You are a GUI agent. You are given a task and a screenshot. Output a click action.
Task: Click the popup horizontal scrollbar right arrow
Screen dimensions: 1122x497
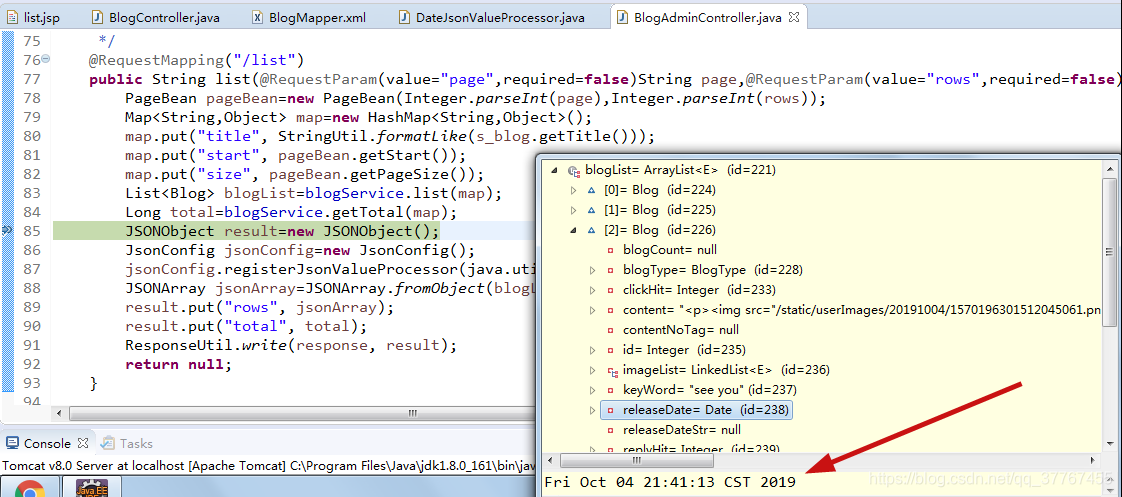pyautogui.click(x=1094, y=461)
